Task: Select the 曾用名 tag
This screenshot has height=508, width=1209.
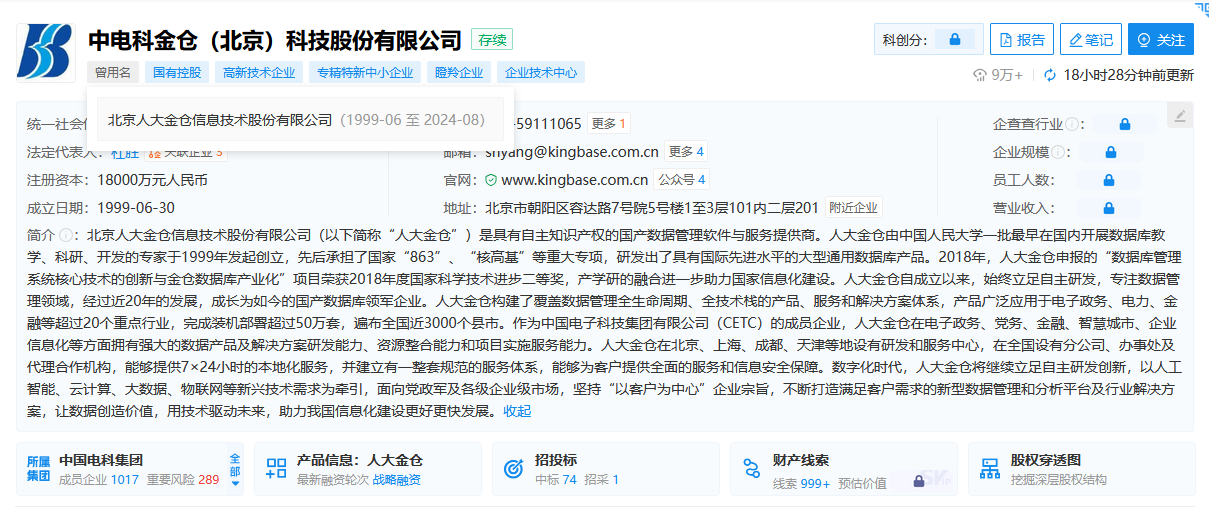Action: [112, 72]
